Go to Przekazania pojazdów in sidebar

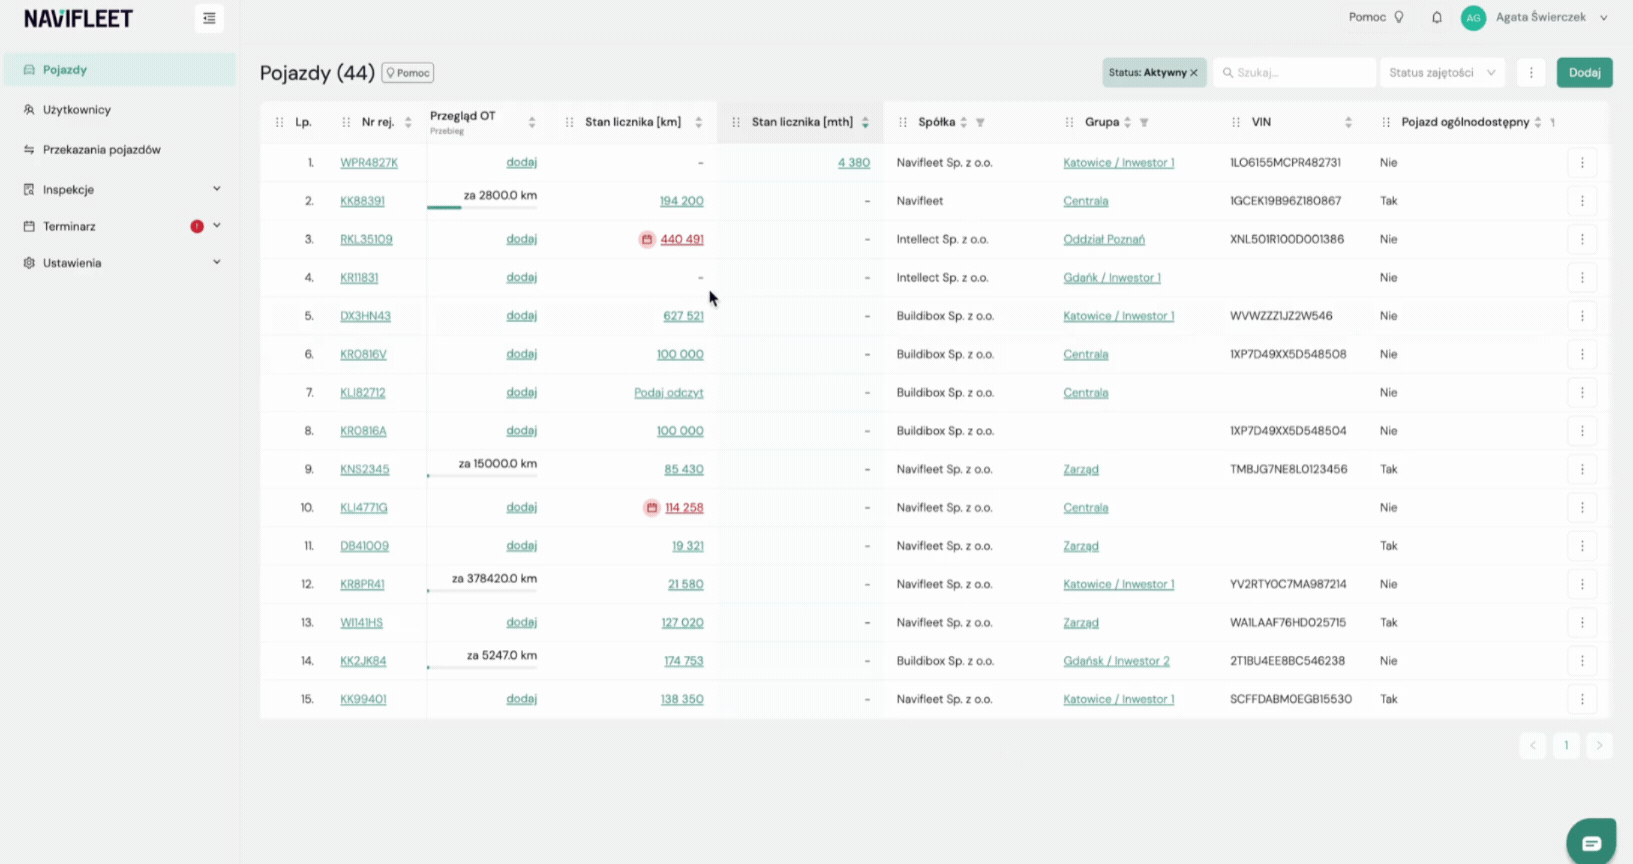[101, 150]
